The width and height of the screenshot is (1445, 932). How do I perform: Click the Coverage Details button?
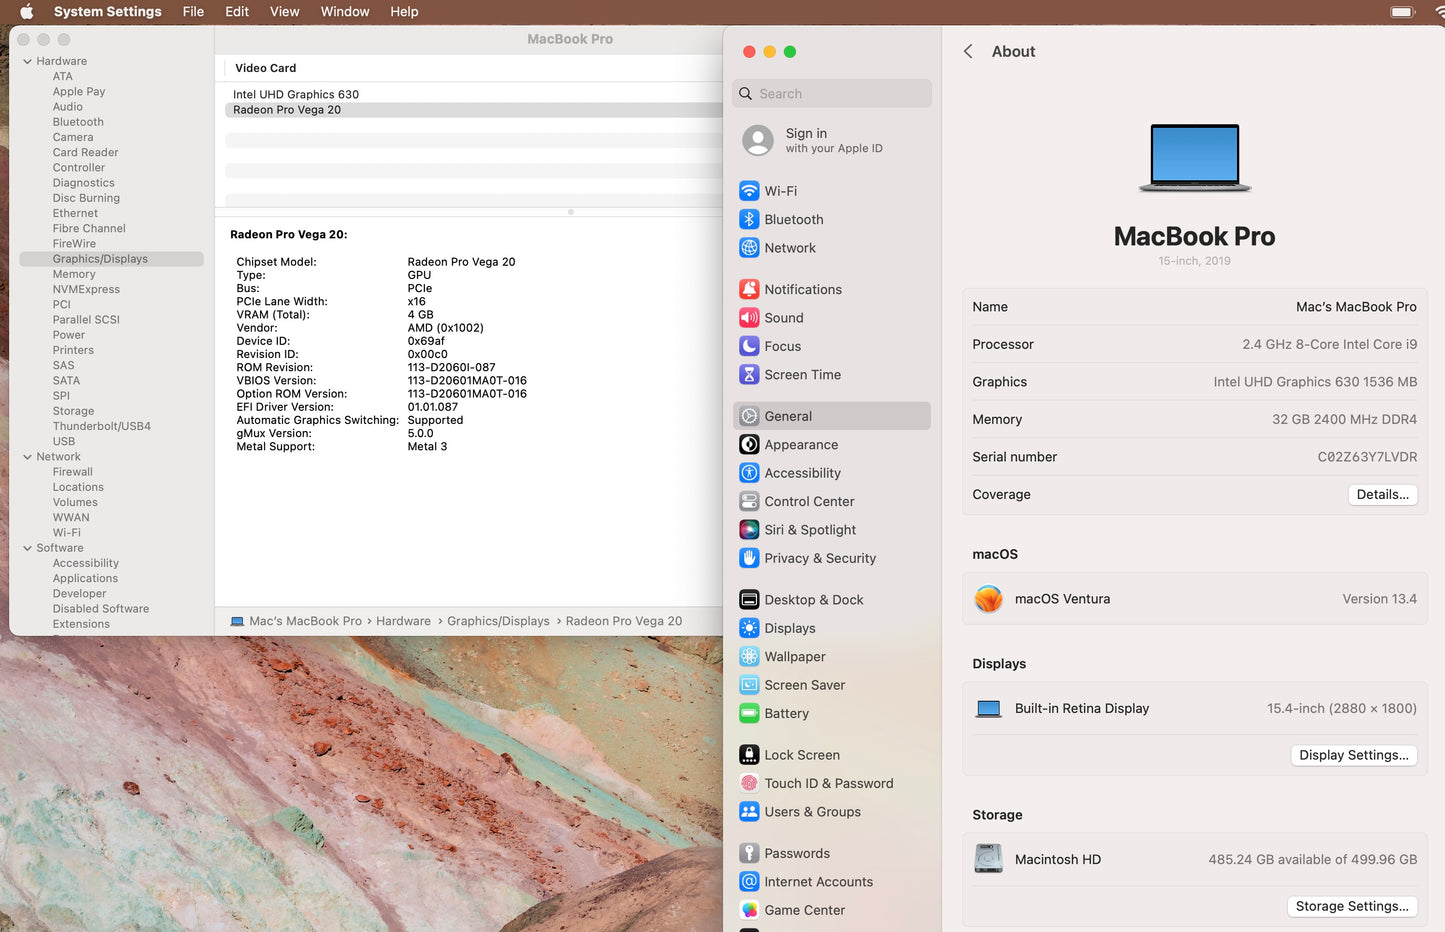pos(1381,495)
